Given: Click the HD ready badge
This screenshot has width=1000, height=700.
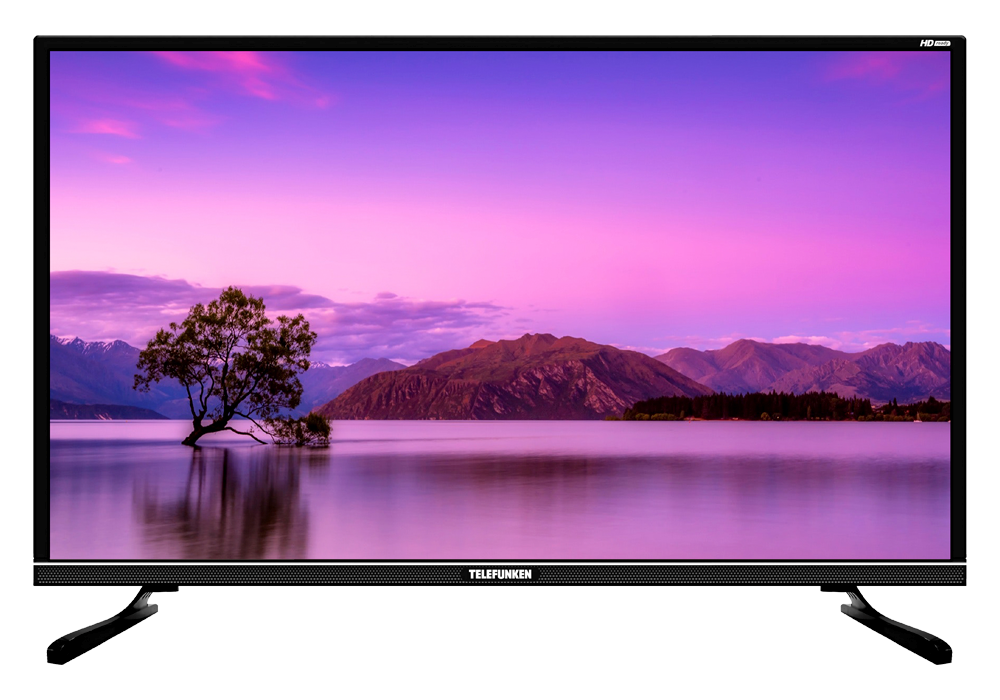Looking at the screenshot, I should tap(934, 44).
